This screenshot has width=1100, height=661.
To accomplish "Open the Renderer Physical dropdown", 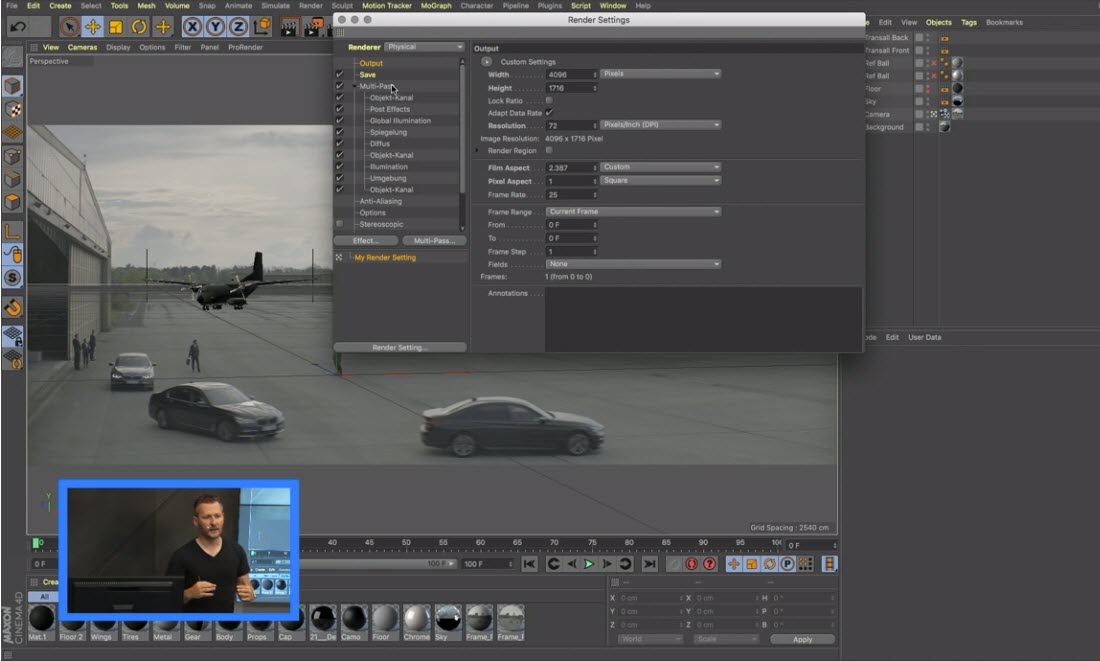I will (x=425, y=47).
